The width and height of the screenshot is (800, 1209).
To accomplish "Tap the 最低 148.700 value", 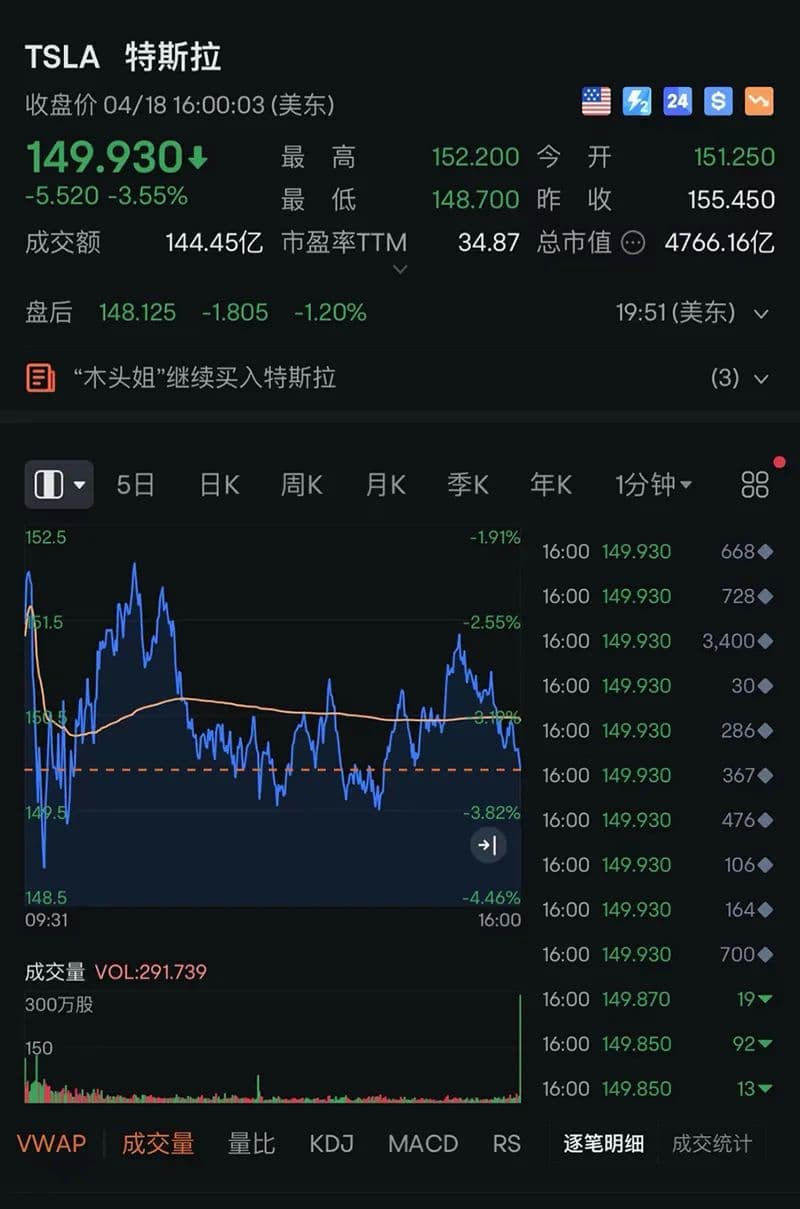I will 475,200.
